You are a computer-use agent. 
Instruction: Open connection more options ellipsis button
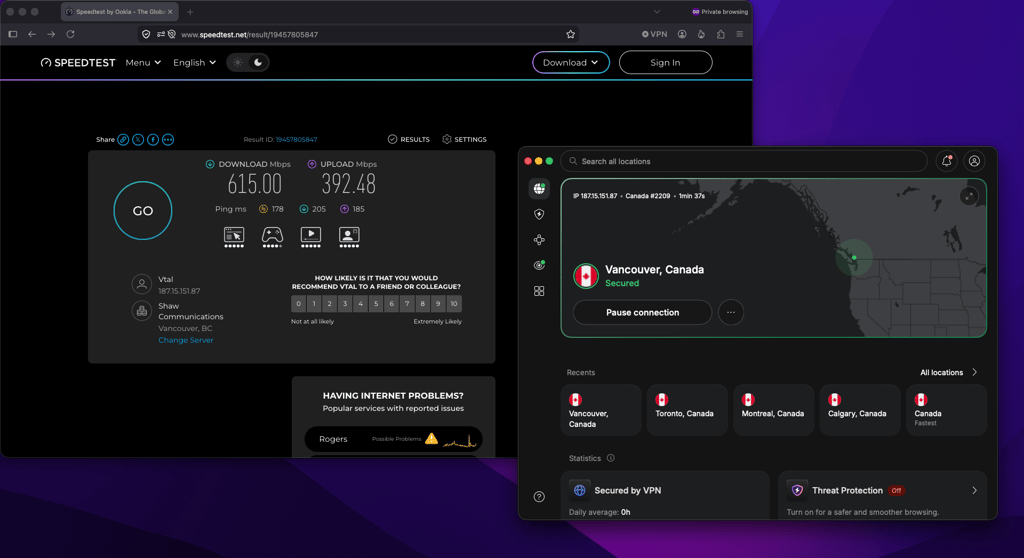[x=731, y=312]
